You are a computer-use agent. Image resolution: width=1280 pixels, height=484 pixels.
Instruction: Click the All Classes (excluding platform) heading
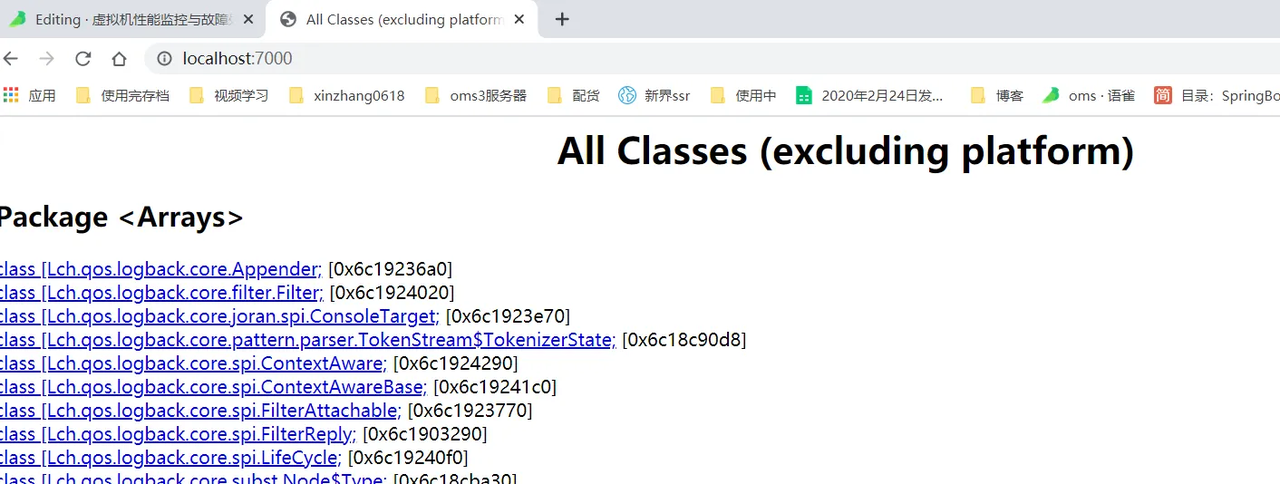click(846, 151)
